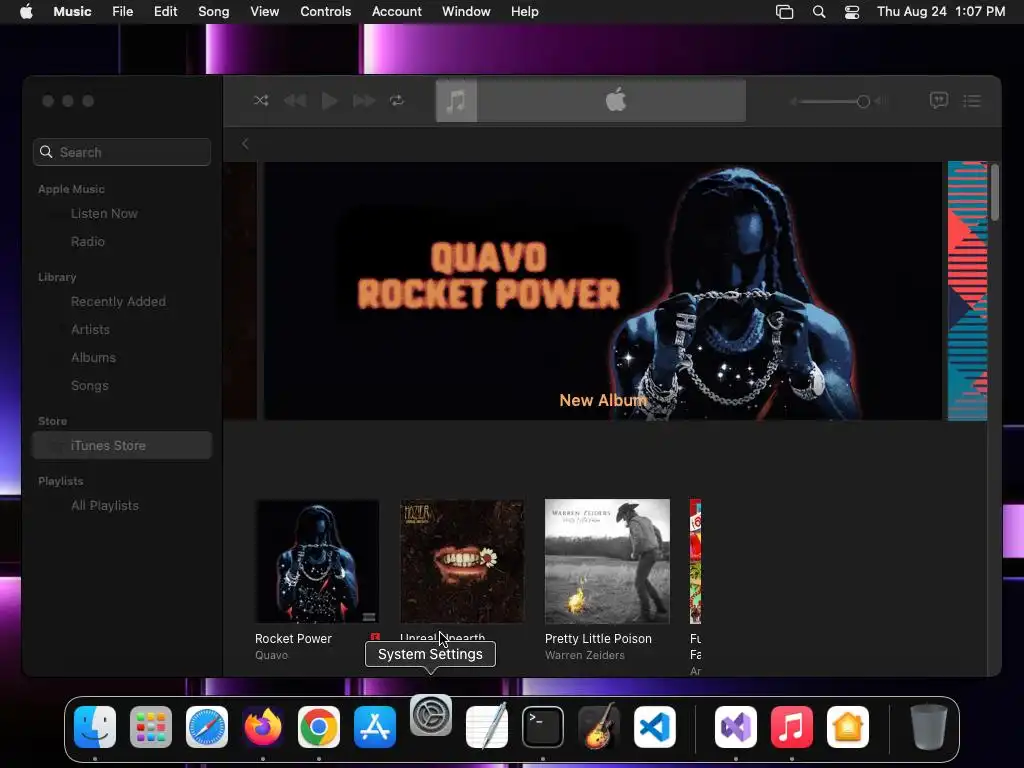The width and height of the screenshot is (1024, 768).
Task: Open the File menu
Action: click(x=122, y=12)
